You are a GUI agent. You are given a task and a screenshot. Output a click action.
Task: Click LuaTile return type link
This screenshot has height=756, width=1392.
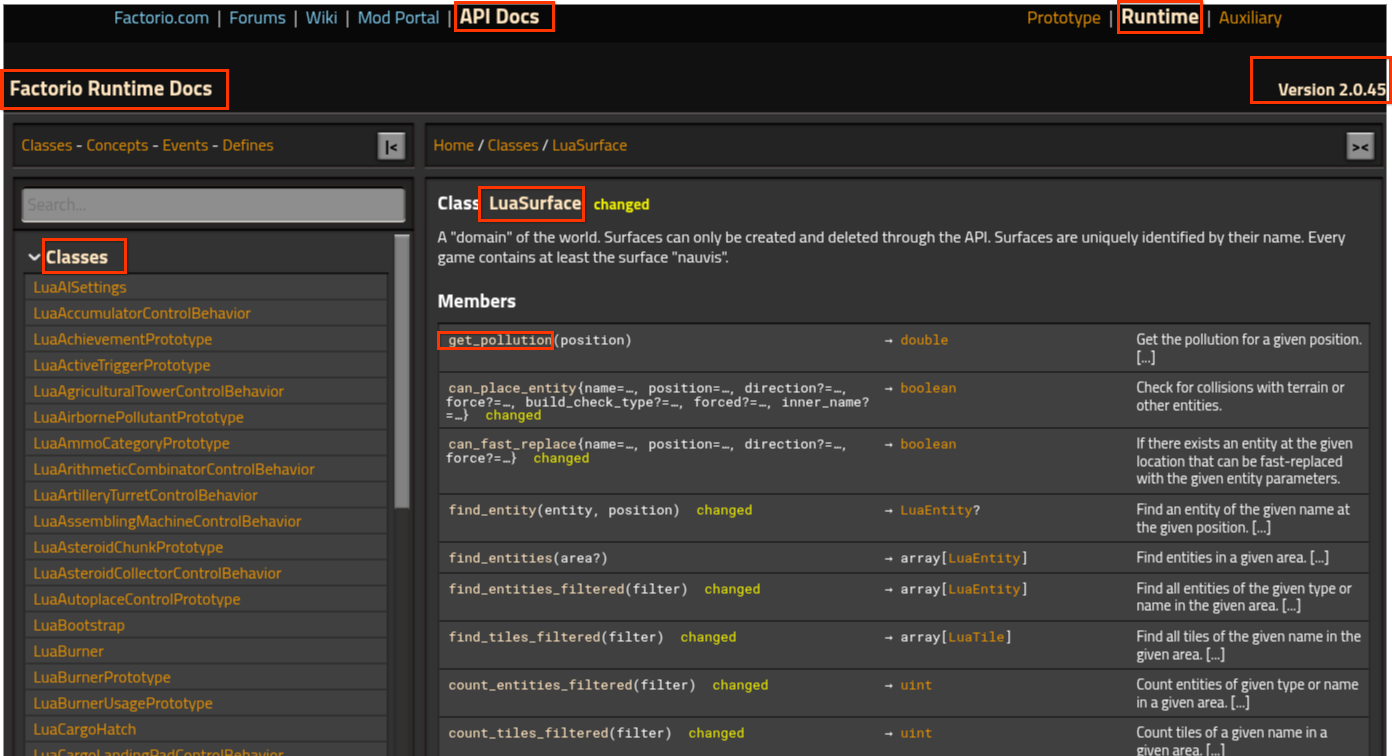point(976,637)
